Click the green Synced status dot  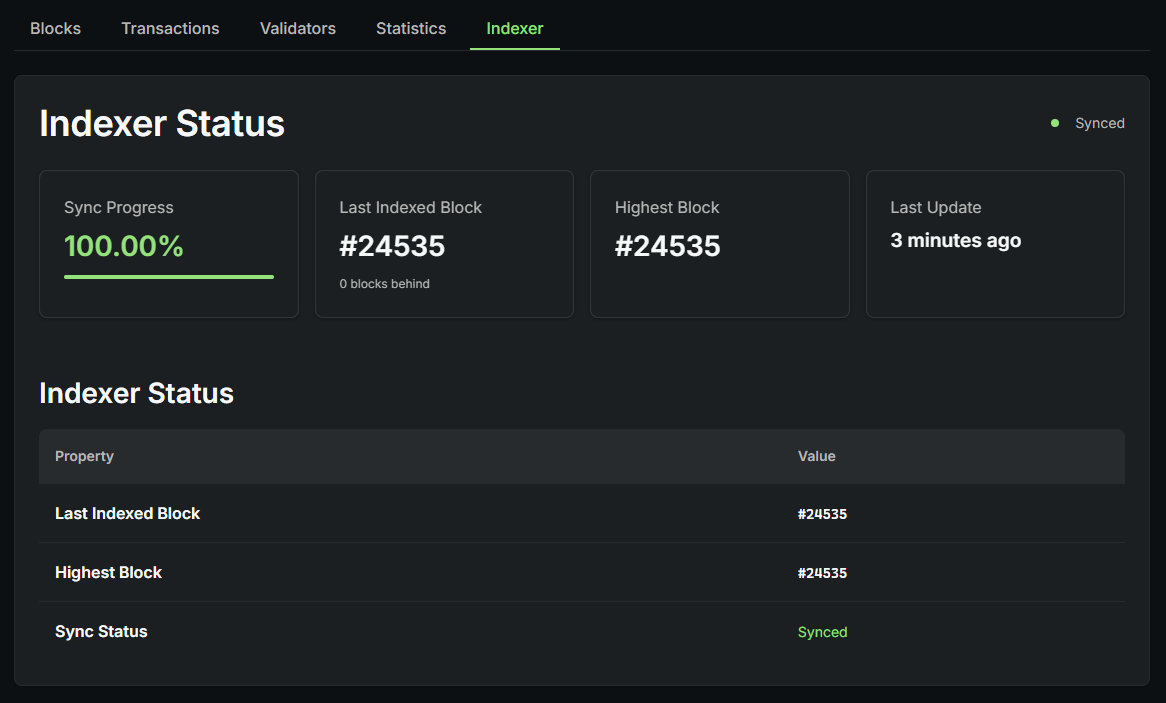click(1055, 123)
